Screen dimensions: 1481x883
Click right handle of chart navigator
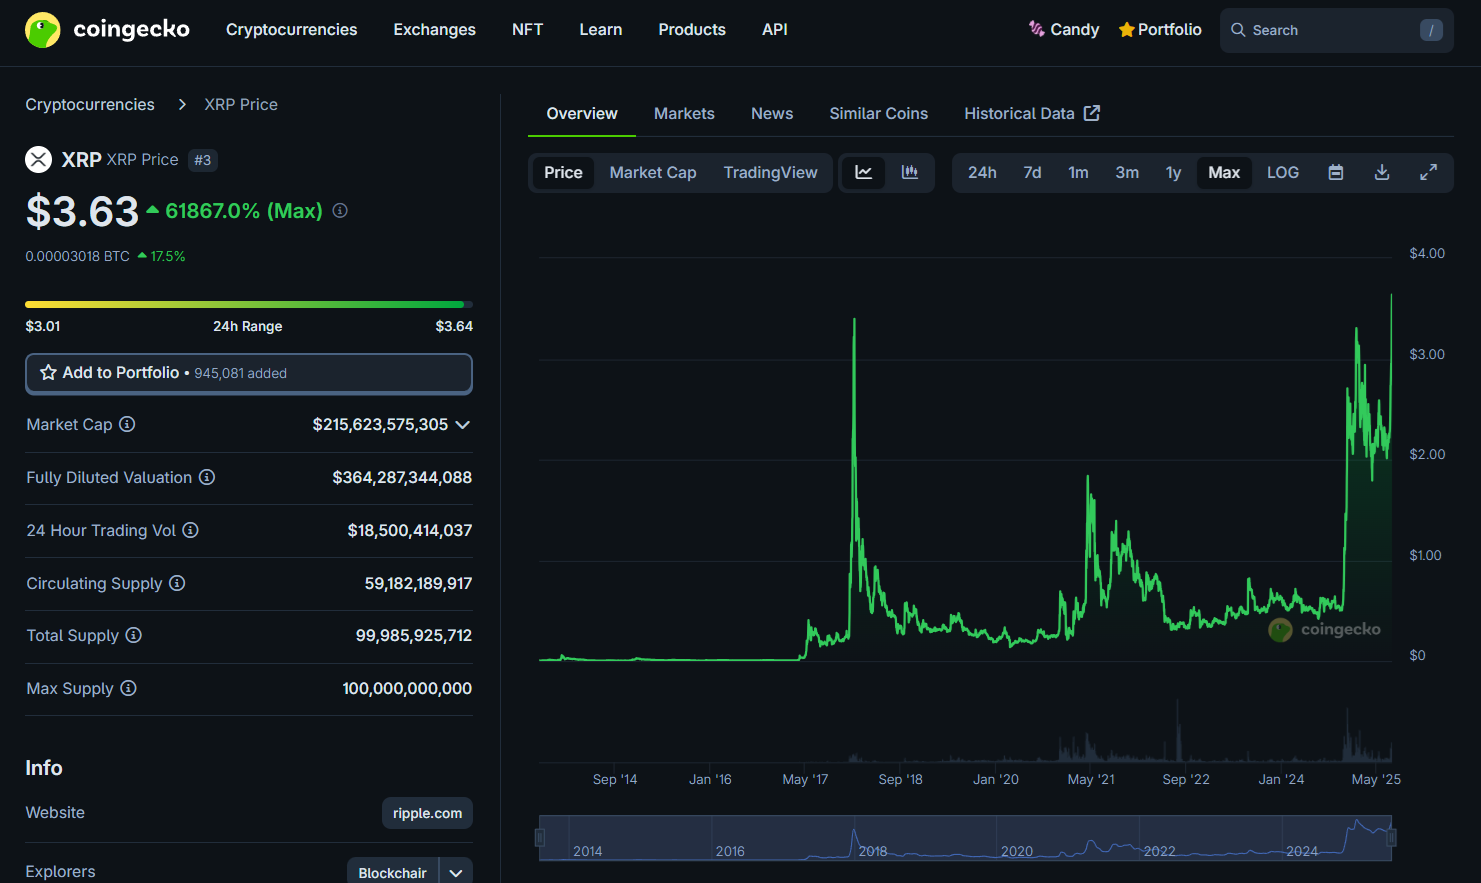click(1391, 838)
